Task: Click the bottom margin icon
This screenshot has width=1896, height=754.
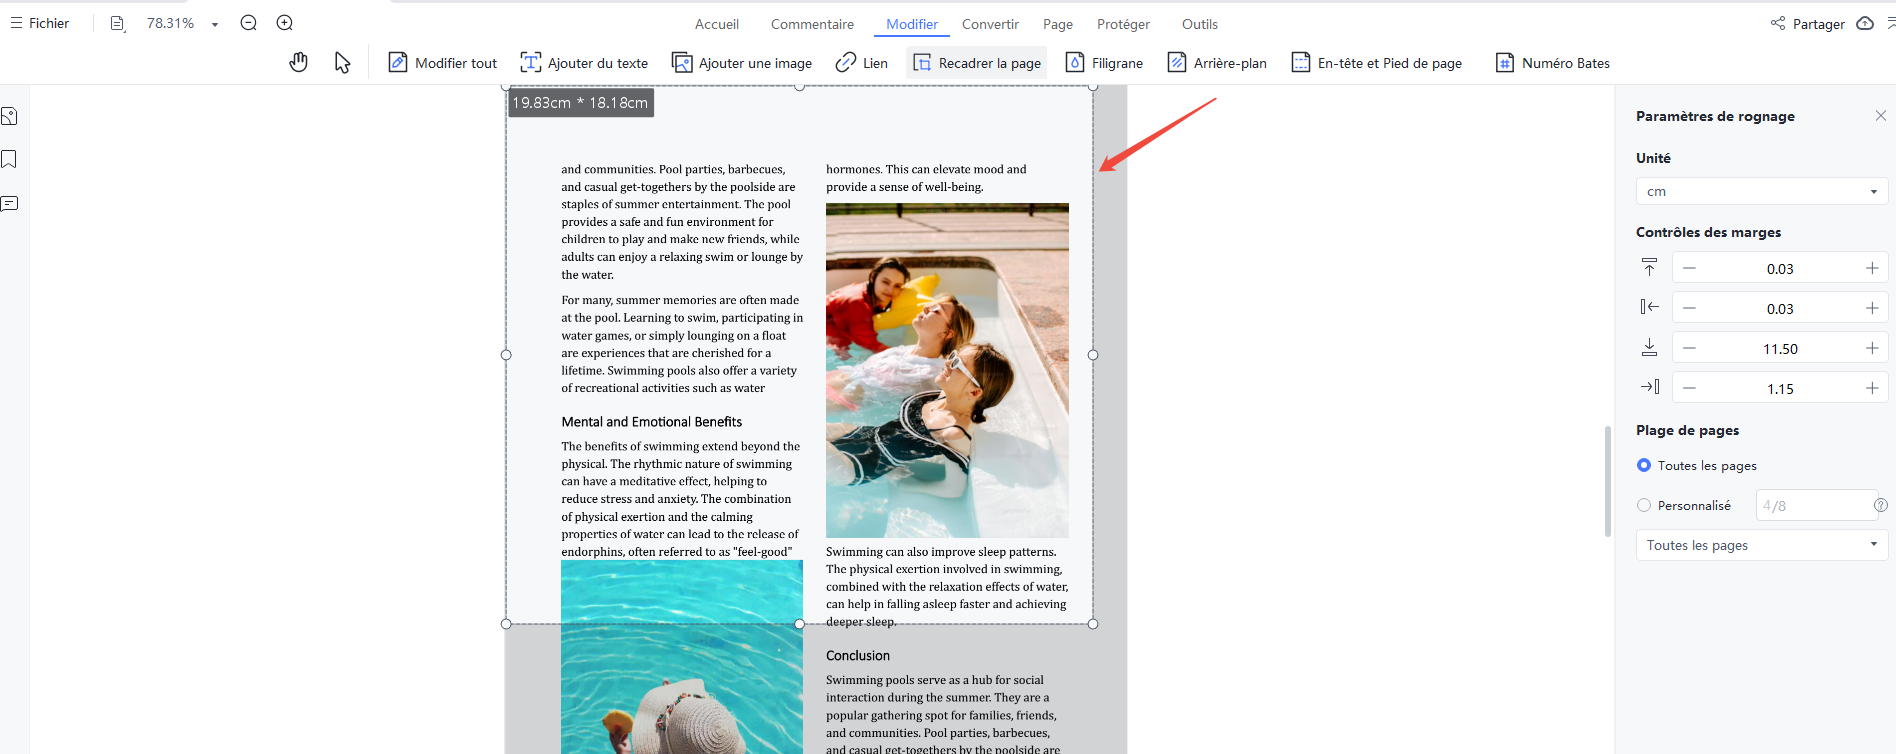Action: 1649,347
